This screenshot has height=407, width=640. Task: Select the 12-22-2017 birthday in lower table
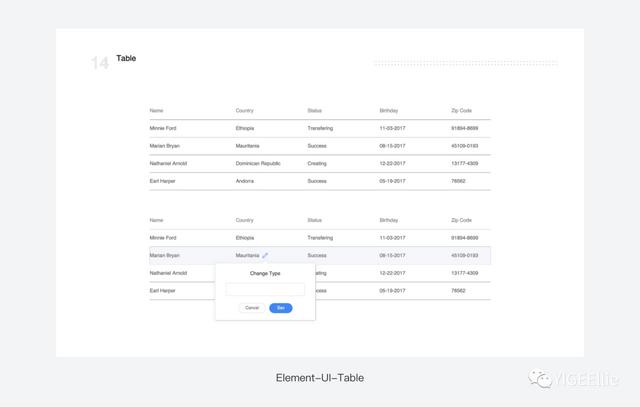point(392,273)
